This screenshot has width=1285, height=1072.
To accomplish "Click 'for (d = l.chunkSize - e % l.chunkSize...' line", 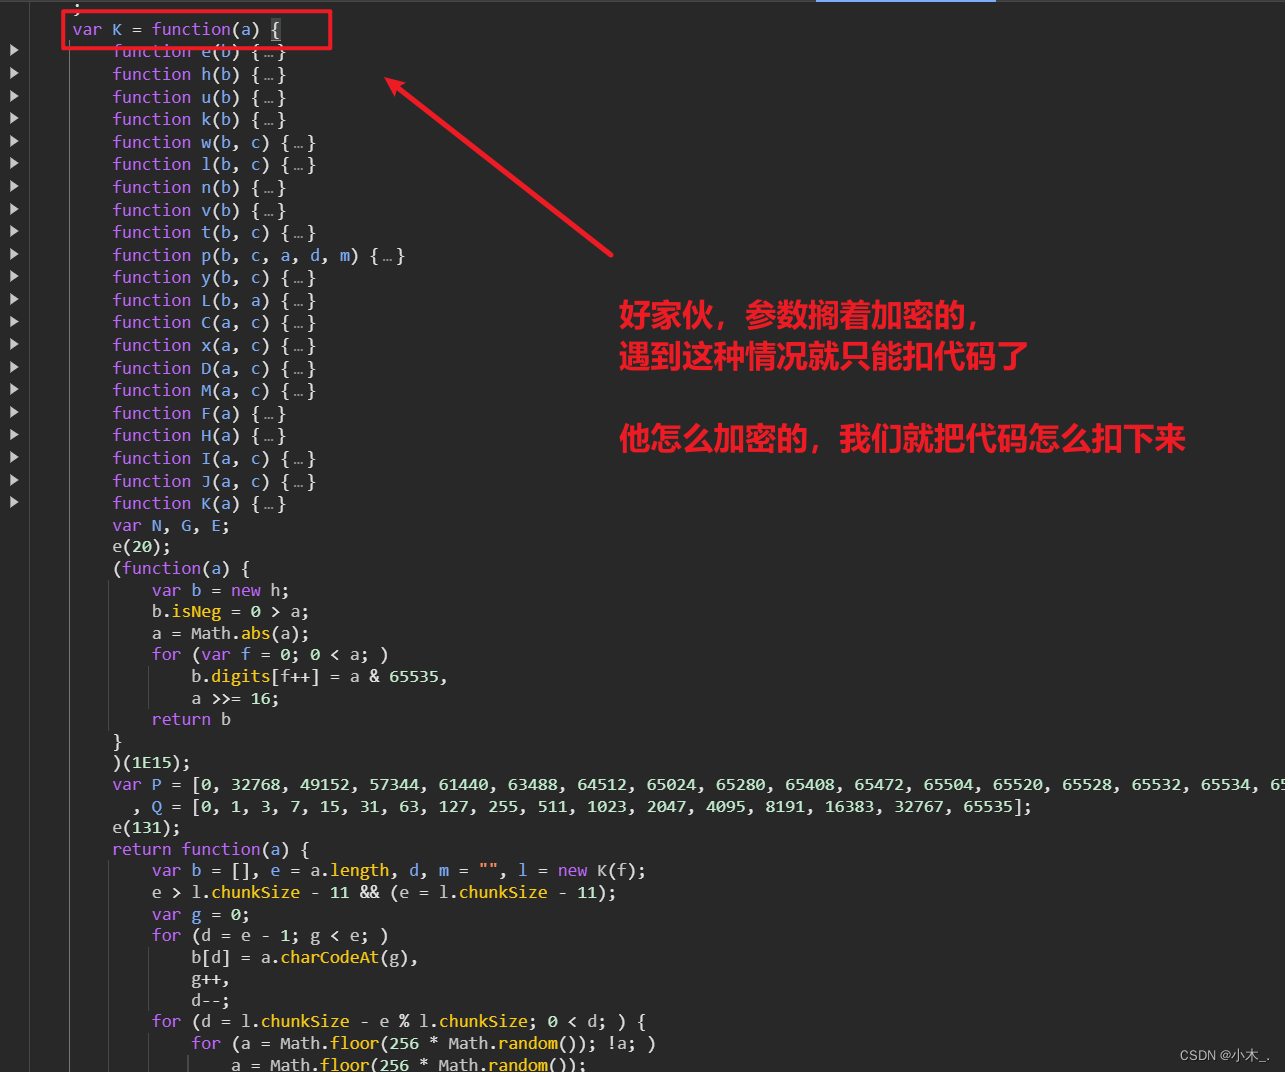I will tap(399, 1022).
